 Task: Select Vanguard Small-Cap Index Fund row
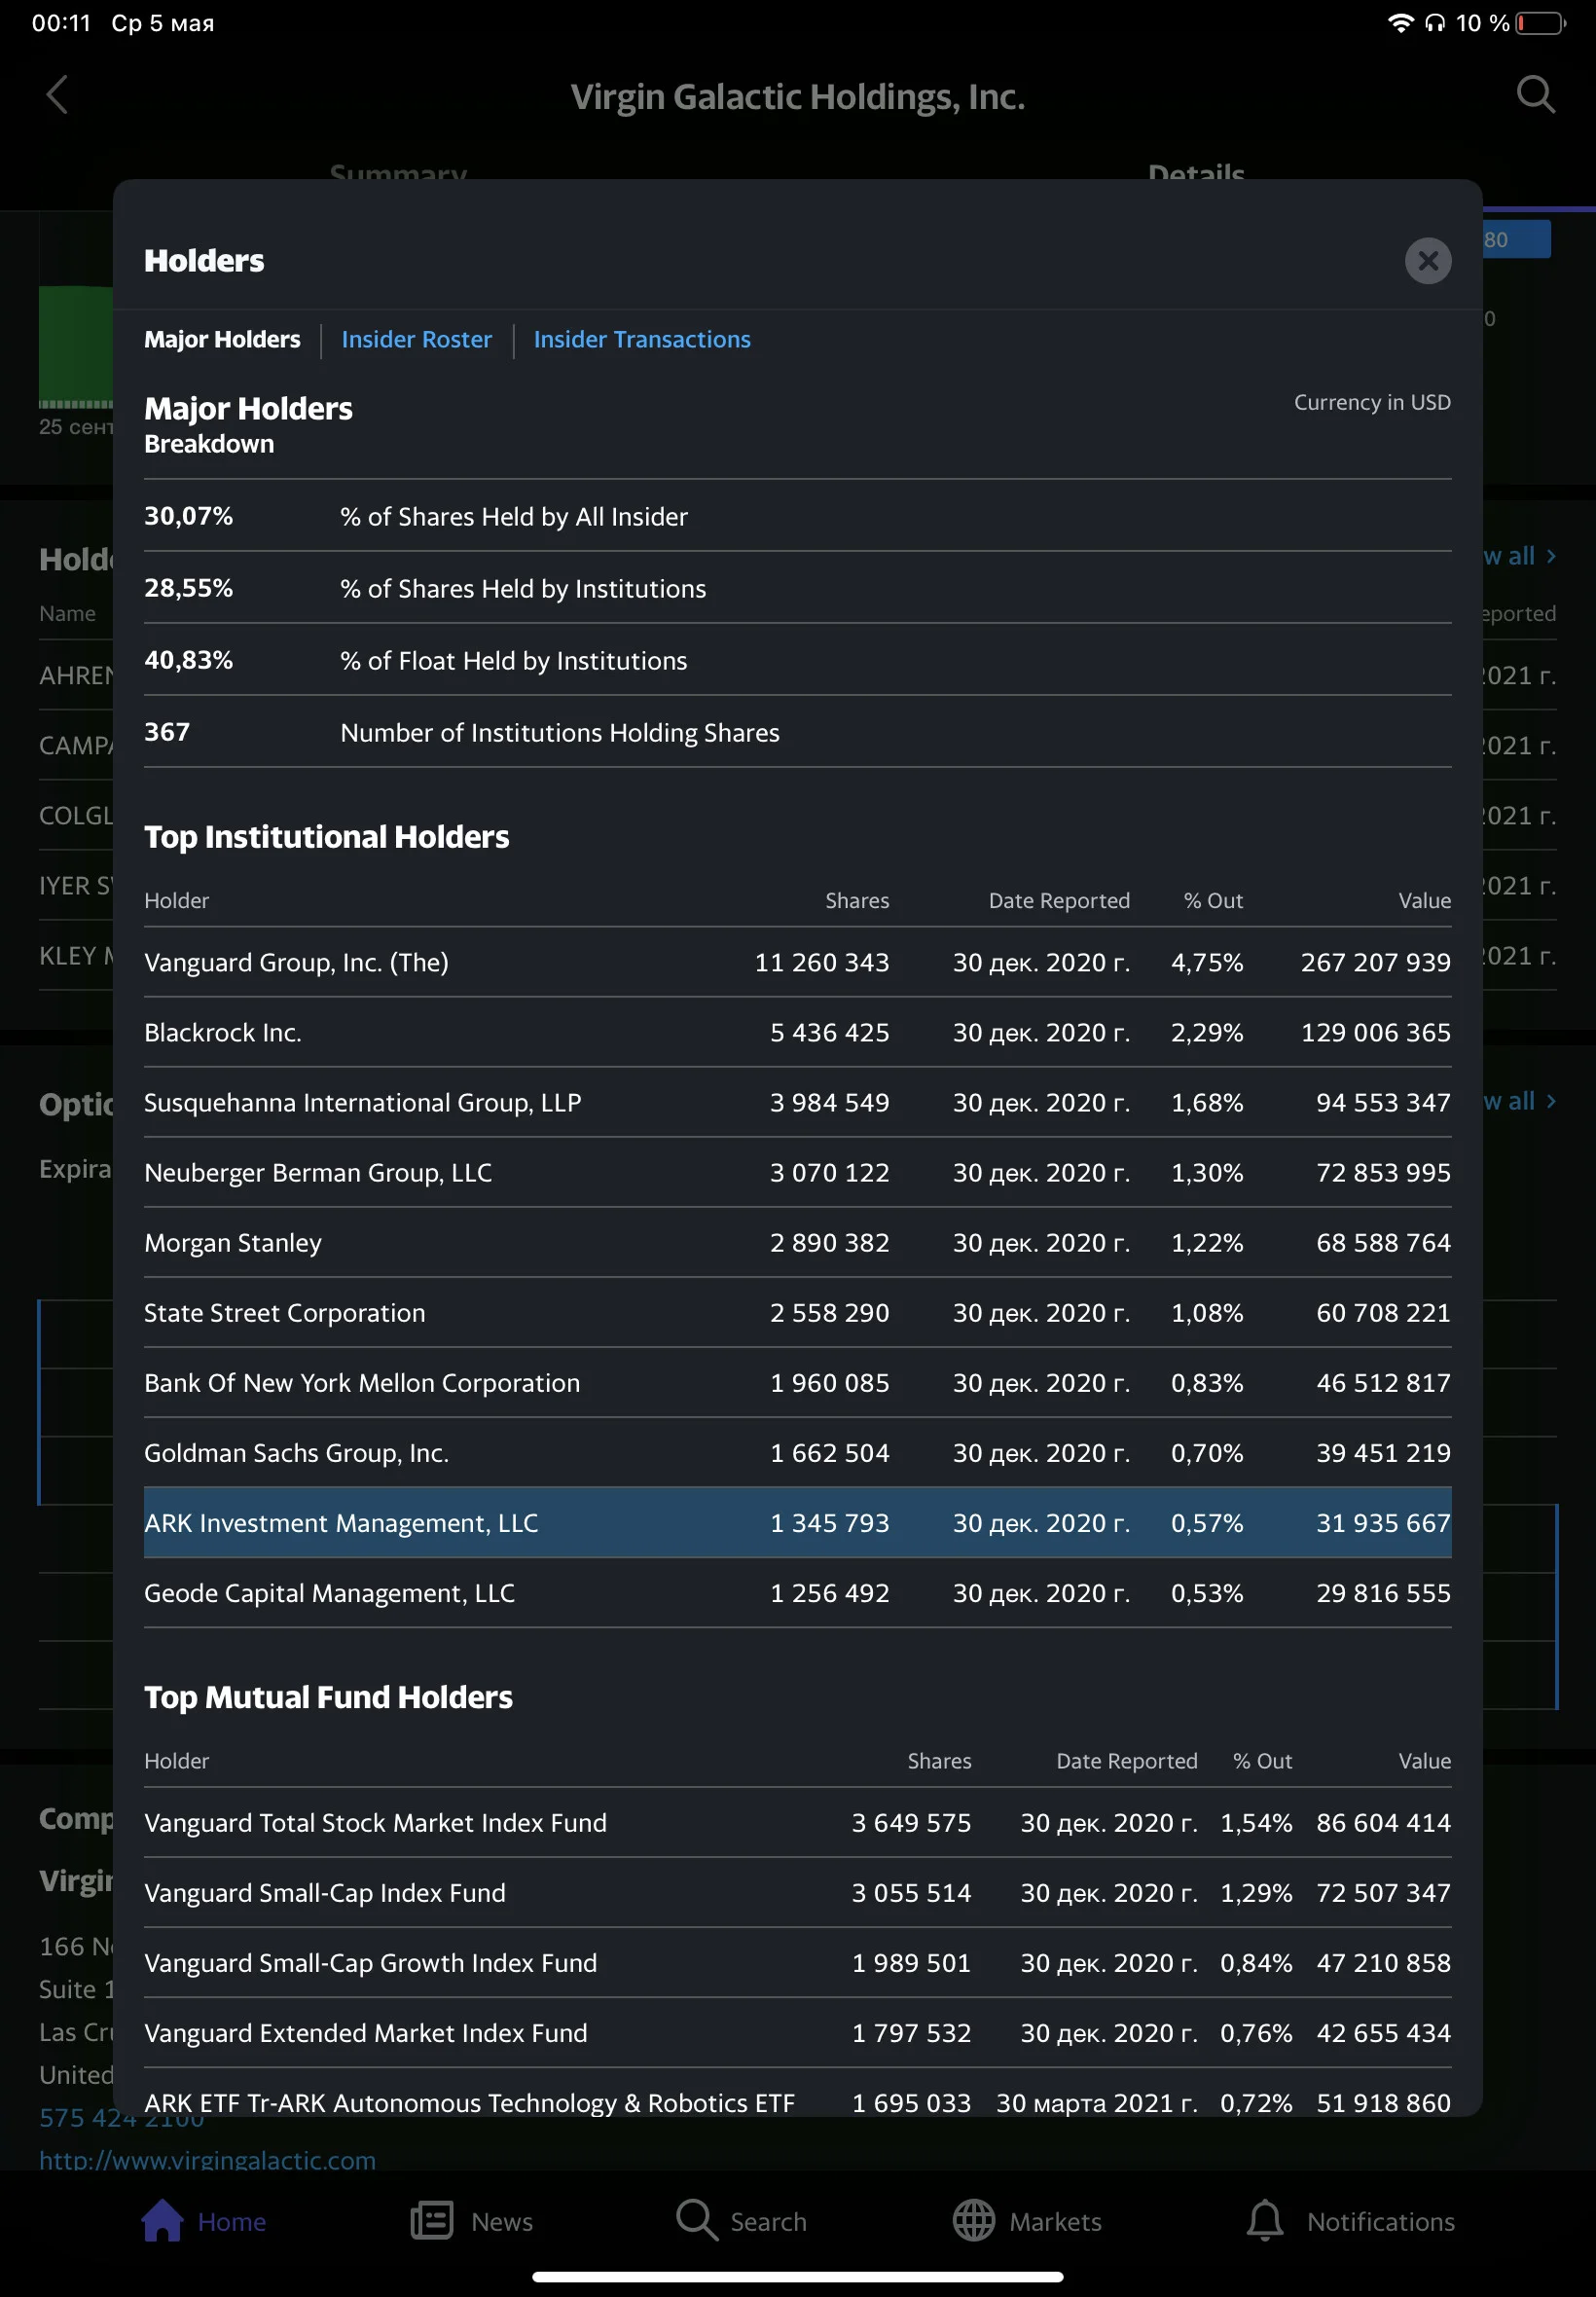click(797, 1892)
